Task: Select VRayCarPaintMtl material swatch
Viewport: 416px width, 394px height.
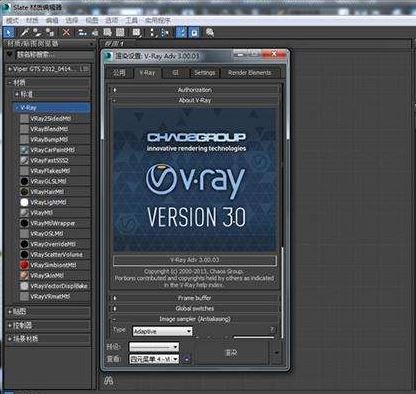Action: pyautogui.click(x=24, y=150)
